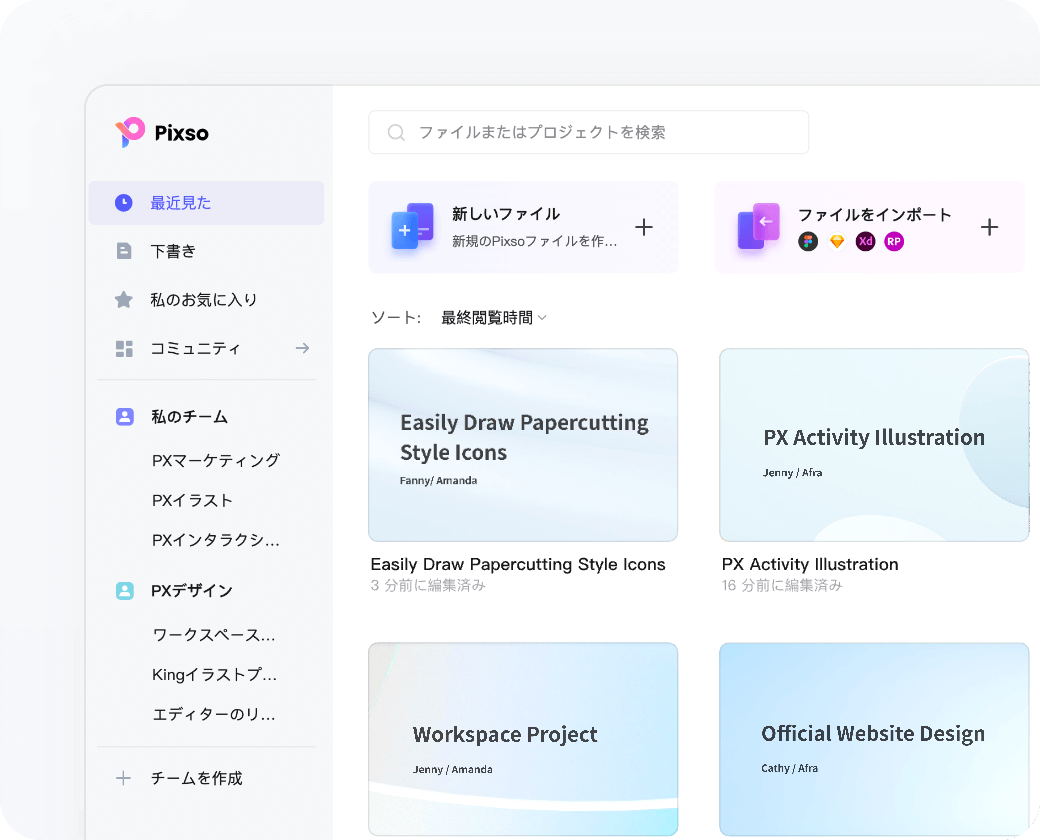Screen dimensions: 1040x840
Task: Click the plus on ファイルをインポート card
Action: click(x=989, y=228)
